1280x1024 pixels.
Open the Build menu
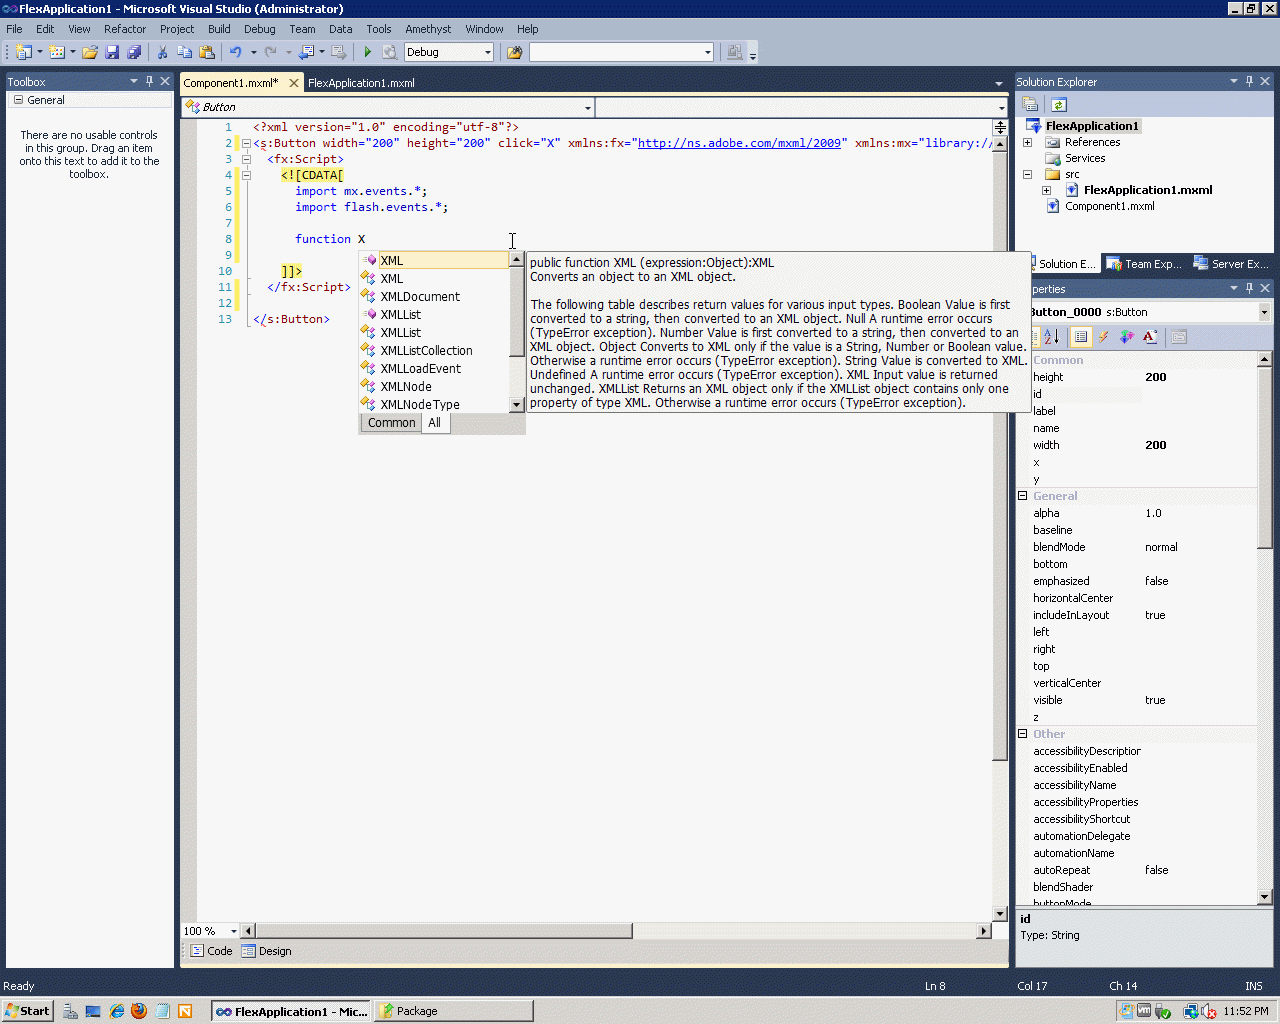tap(219, 29)
